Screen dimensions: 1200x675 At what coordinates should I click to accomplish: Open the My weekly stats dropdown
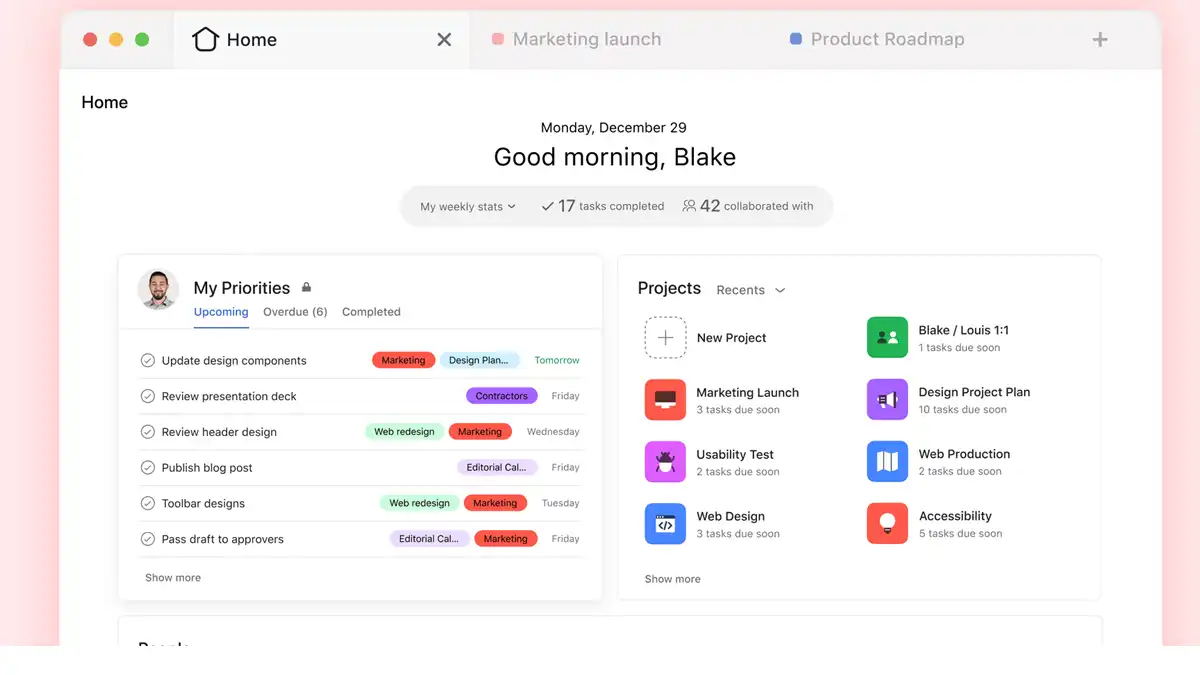(466, 206)
